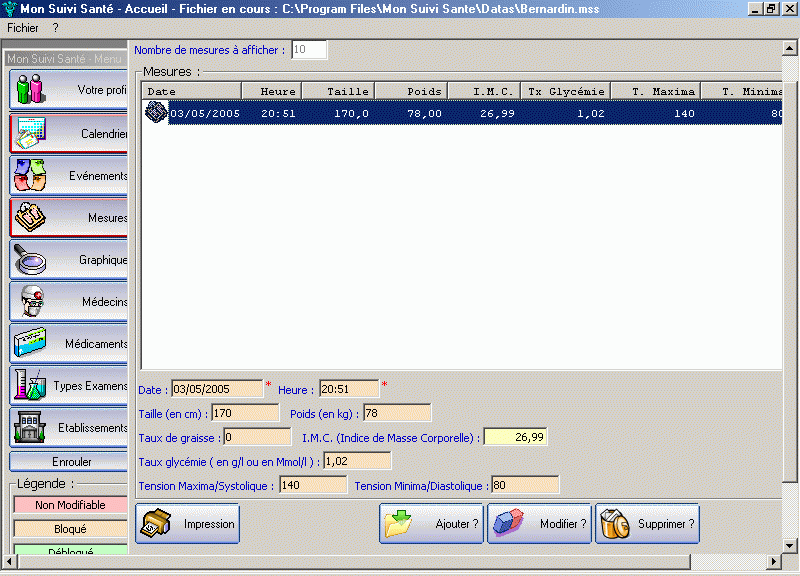Viewport: 800px width, 576px height.
Task: Select the Evénements sticky notes icon
Action: [30, 175]
